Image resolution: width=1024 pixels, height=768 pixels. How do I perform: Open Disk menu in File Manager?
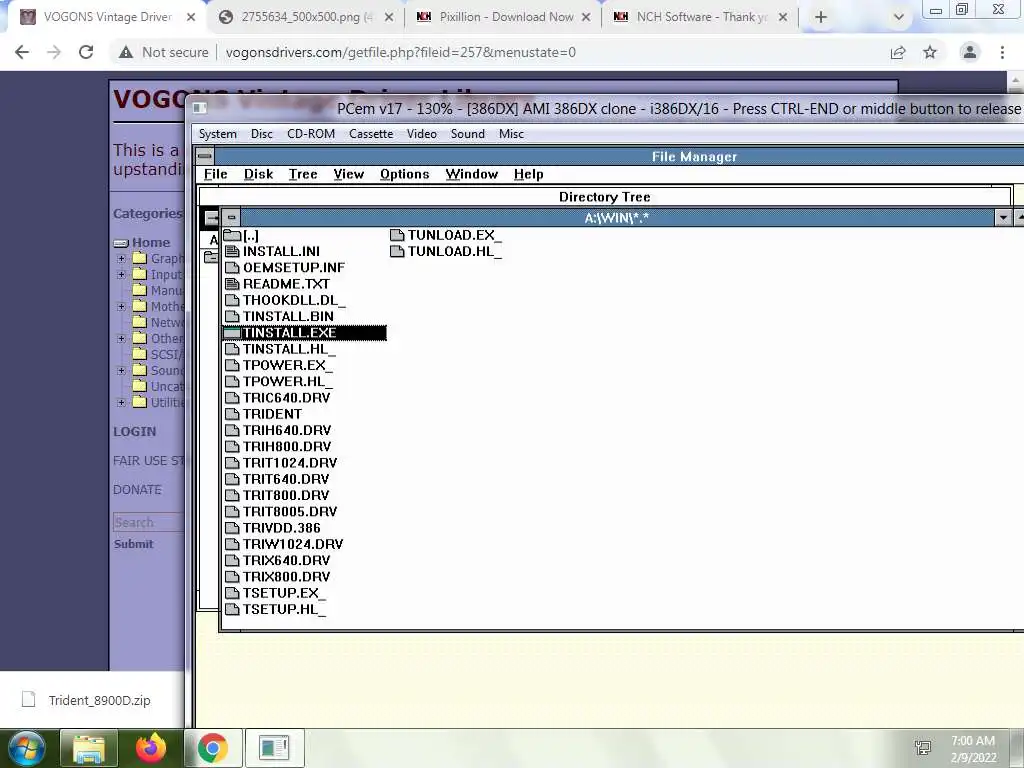(259, 174)
